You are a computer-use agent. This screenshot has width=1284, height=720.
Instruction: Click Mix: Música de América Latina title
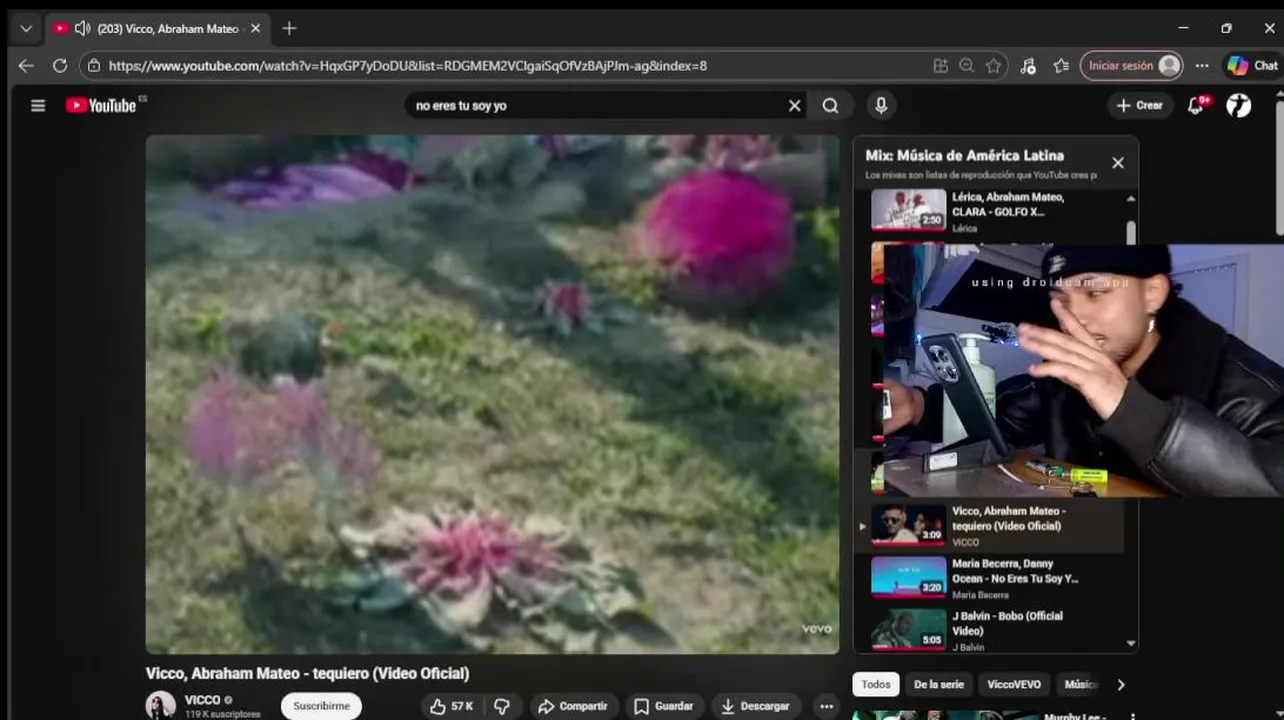click(x=964, y=155)
